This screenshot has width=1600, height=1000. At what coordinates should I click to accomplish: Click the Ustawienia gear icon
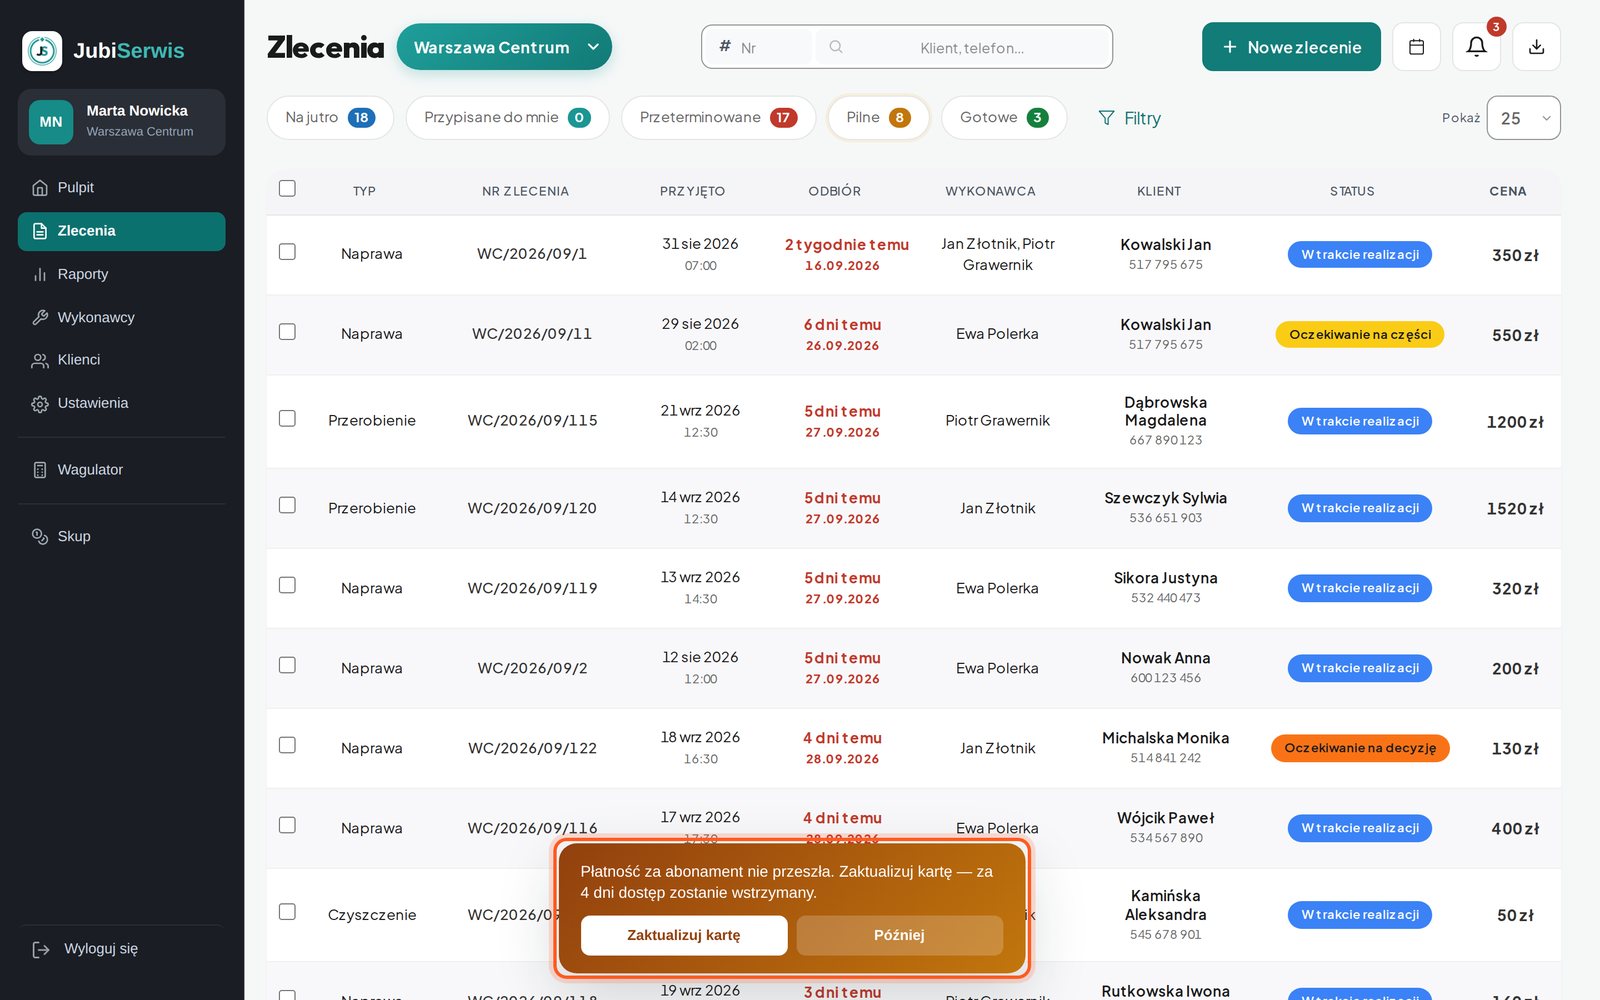point(40,404)
